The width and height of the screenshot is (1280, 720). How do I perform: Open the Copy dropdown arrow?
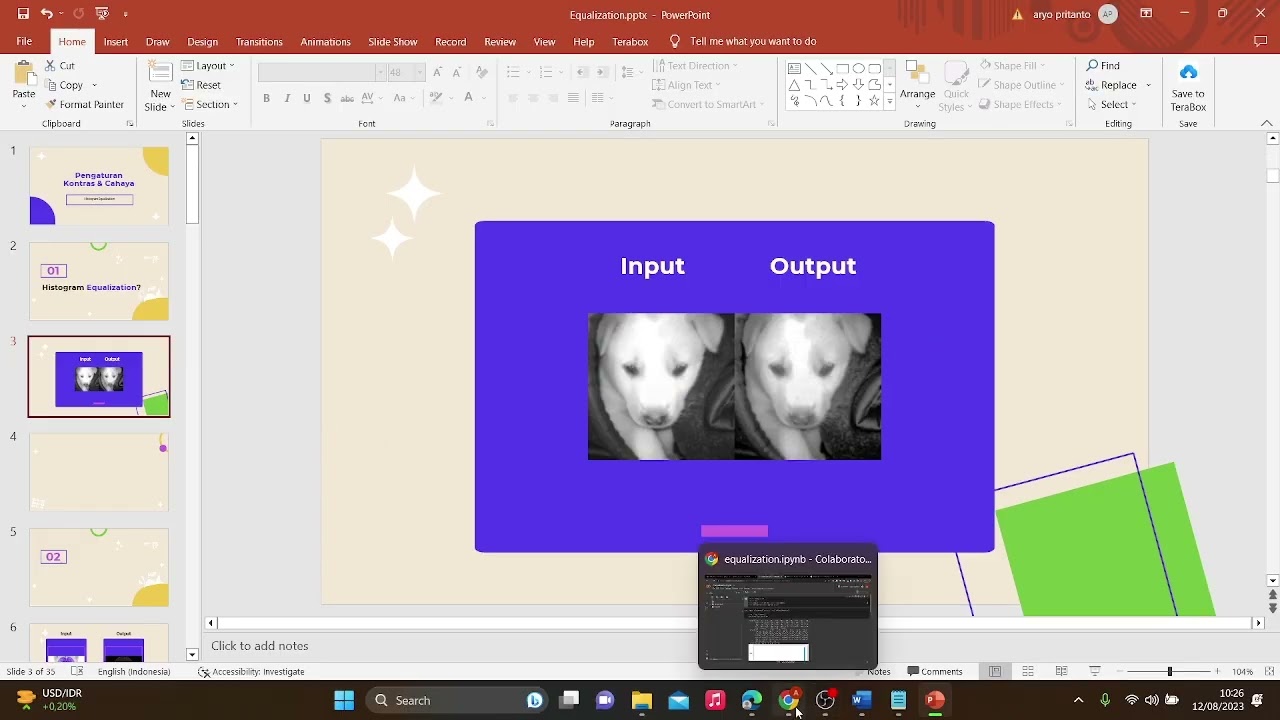click(x=94, y=85)
